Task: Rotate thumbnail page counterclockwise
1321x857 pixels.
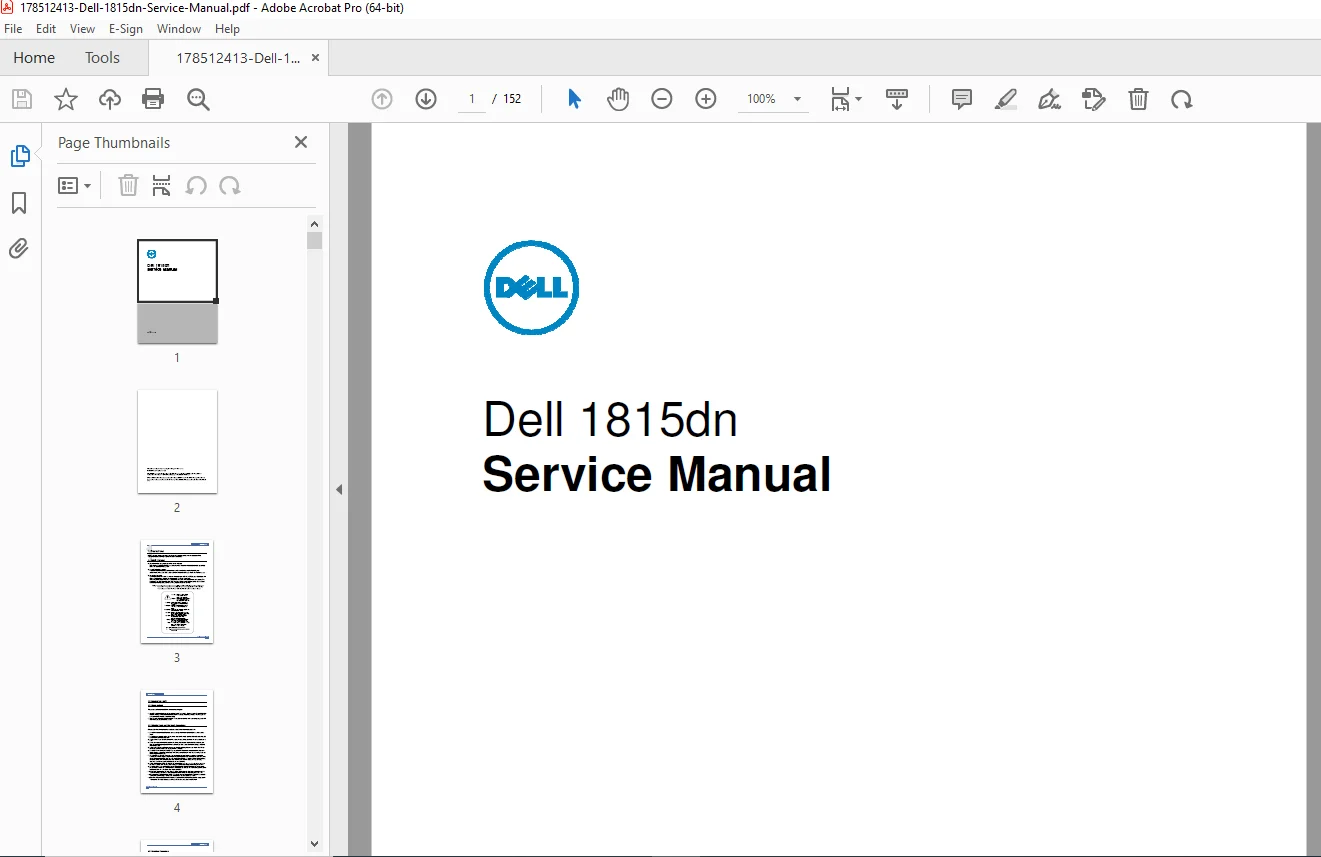Action: coord(196,185)
